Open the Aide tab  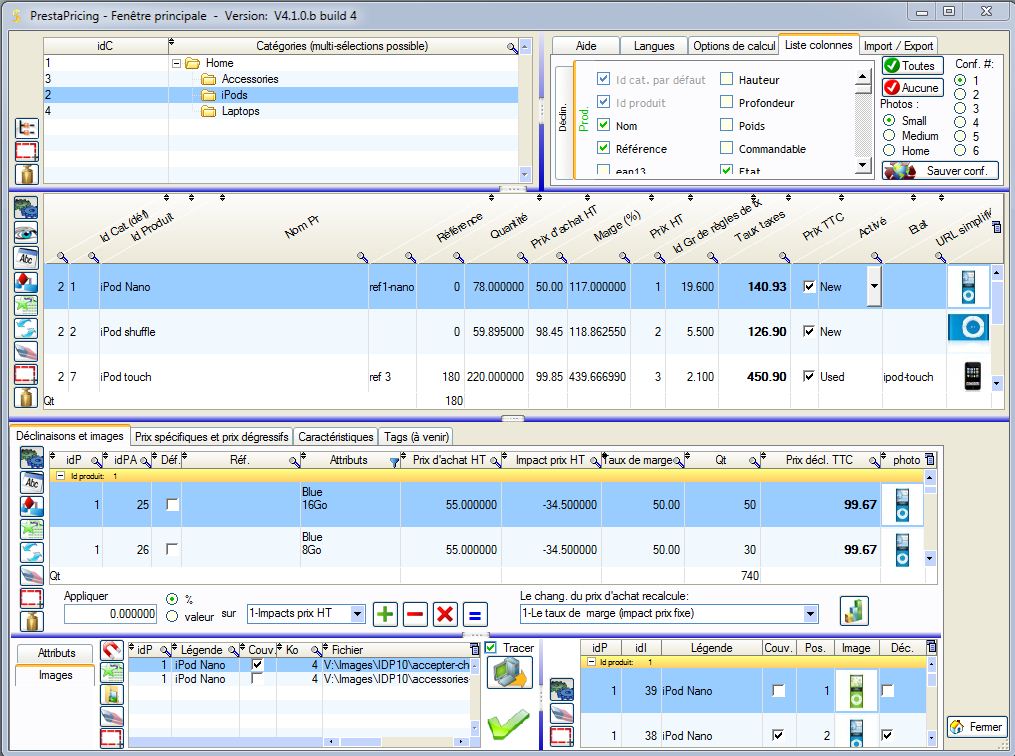click(586, 46)
